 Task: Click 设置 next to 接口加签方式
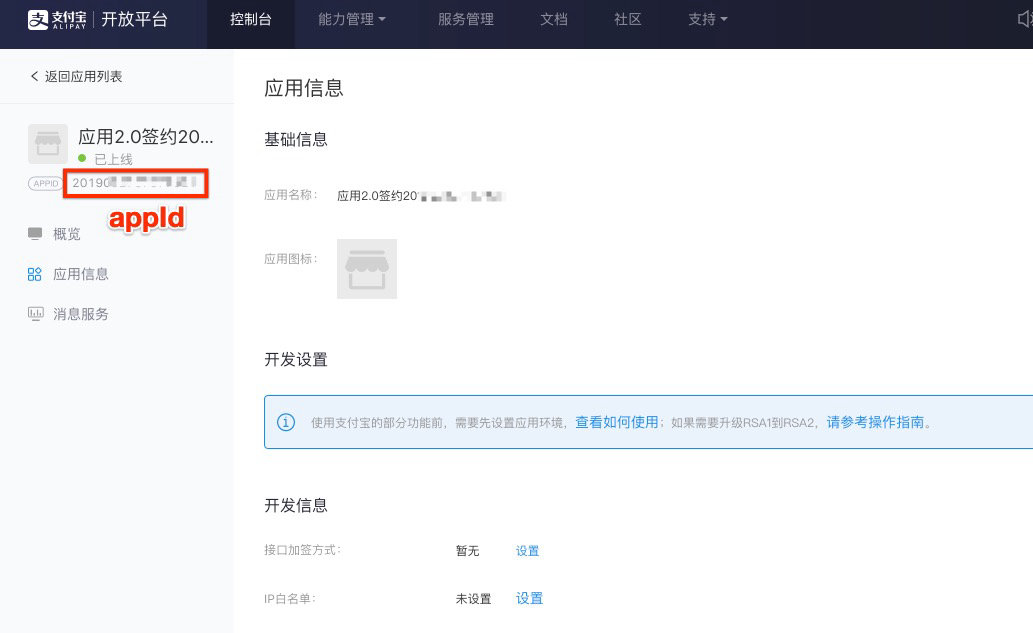pos(527,551)
